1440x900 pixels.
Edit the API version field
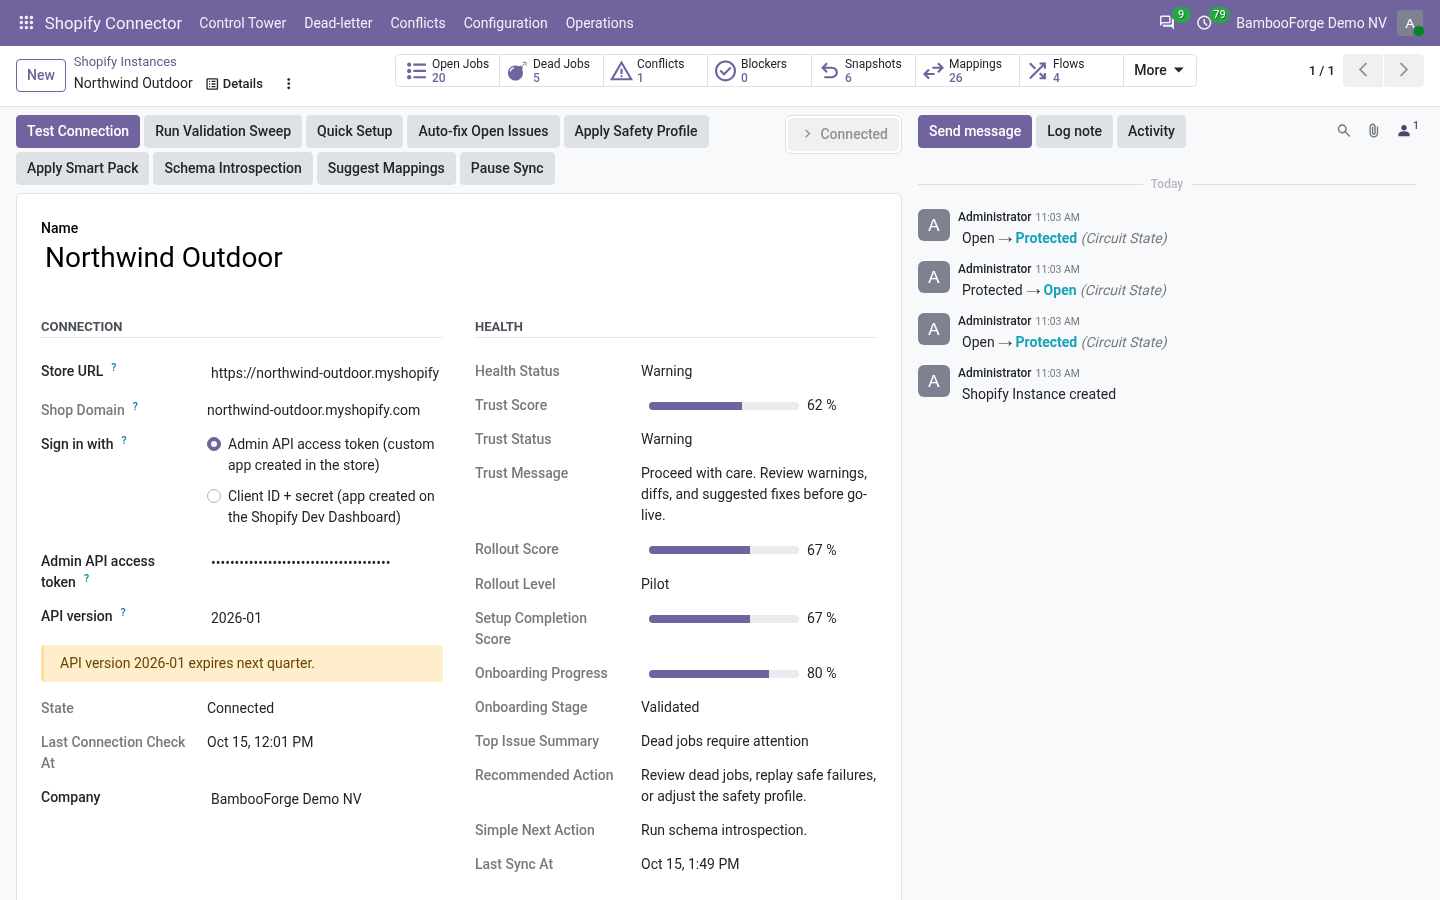(325, 618)
